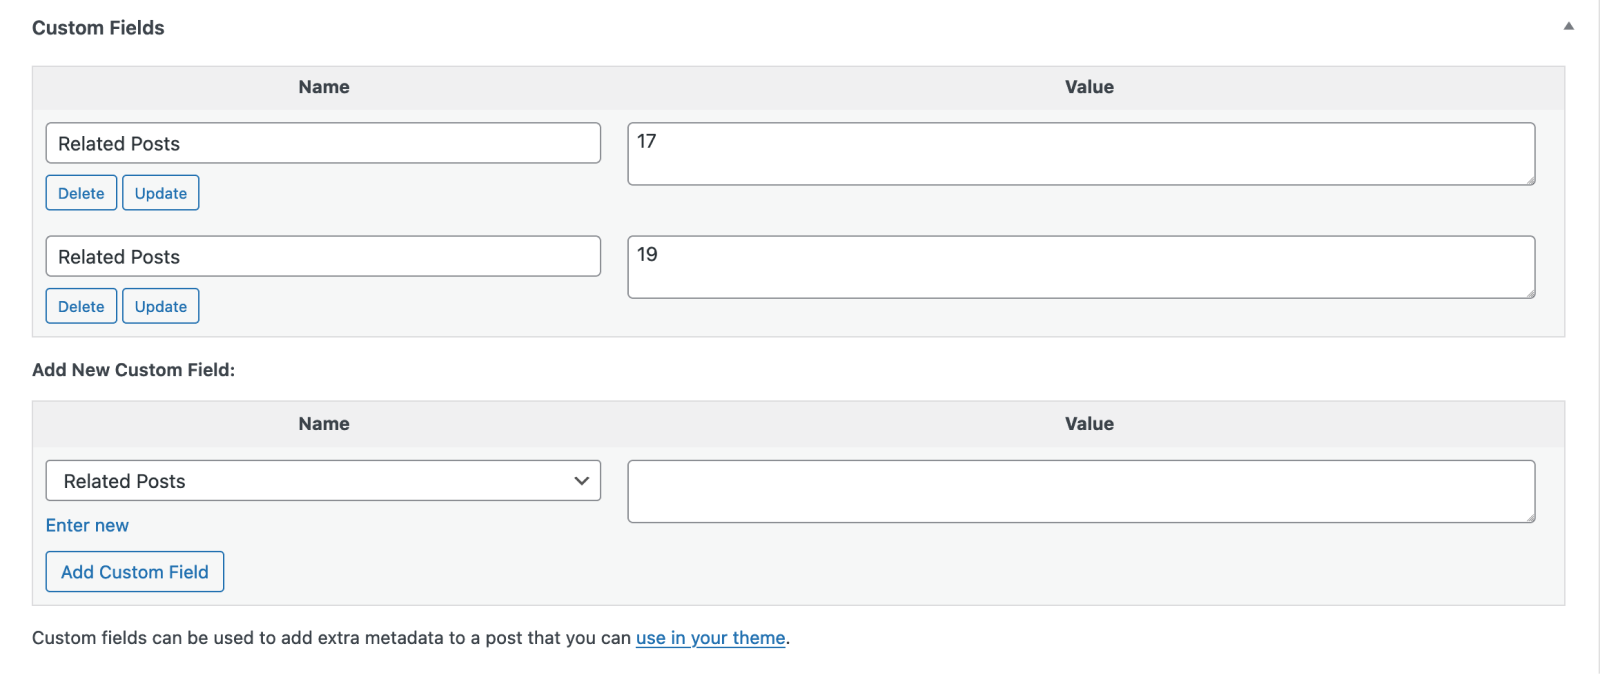This screenshot has height=674, width=1600.
Task: Click the empty new field value box
Action: click(x=1080, y=491)
